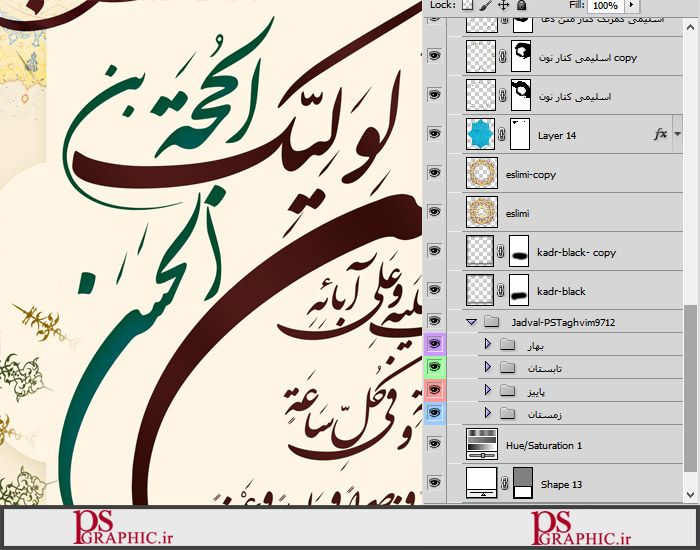The image size is (700, 550).
Task: Expand the تابستان folder group
Action: [x=488, y=367]
